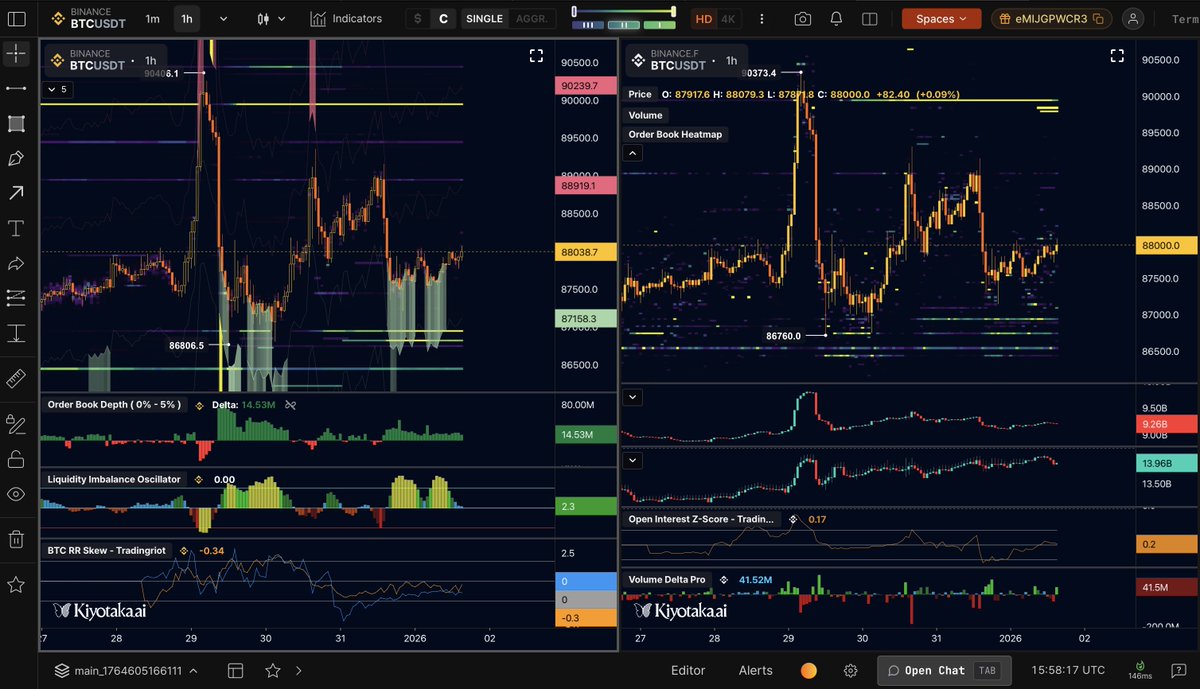Open the Spaces dropdown
Viewport: 1200px width, 689px height.
pyautogui.click(x=941, y=18)
